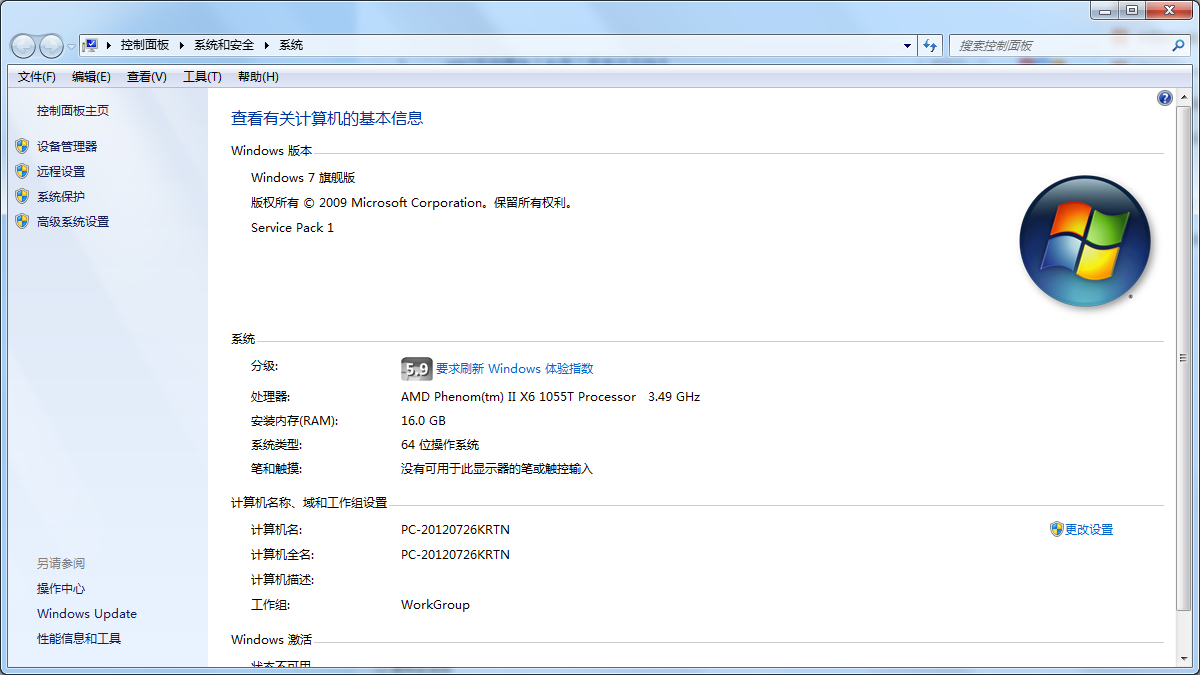The image size is (1200, 675).
Task: Open Windows Update link in sidebar
Action: [87, 614]
